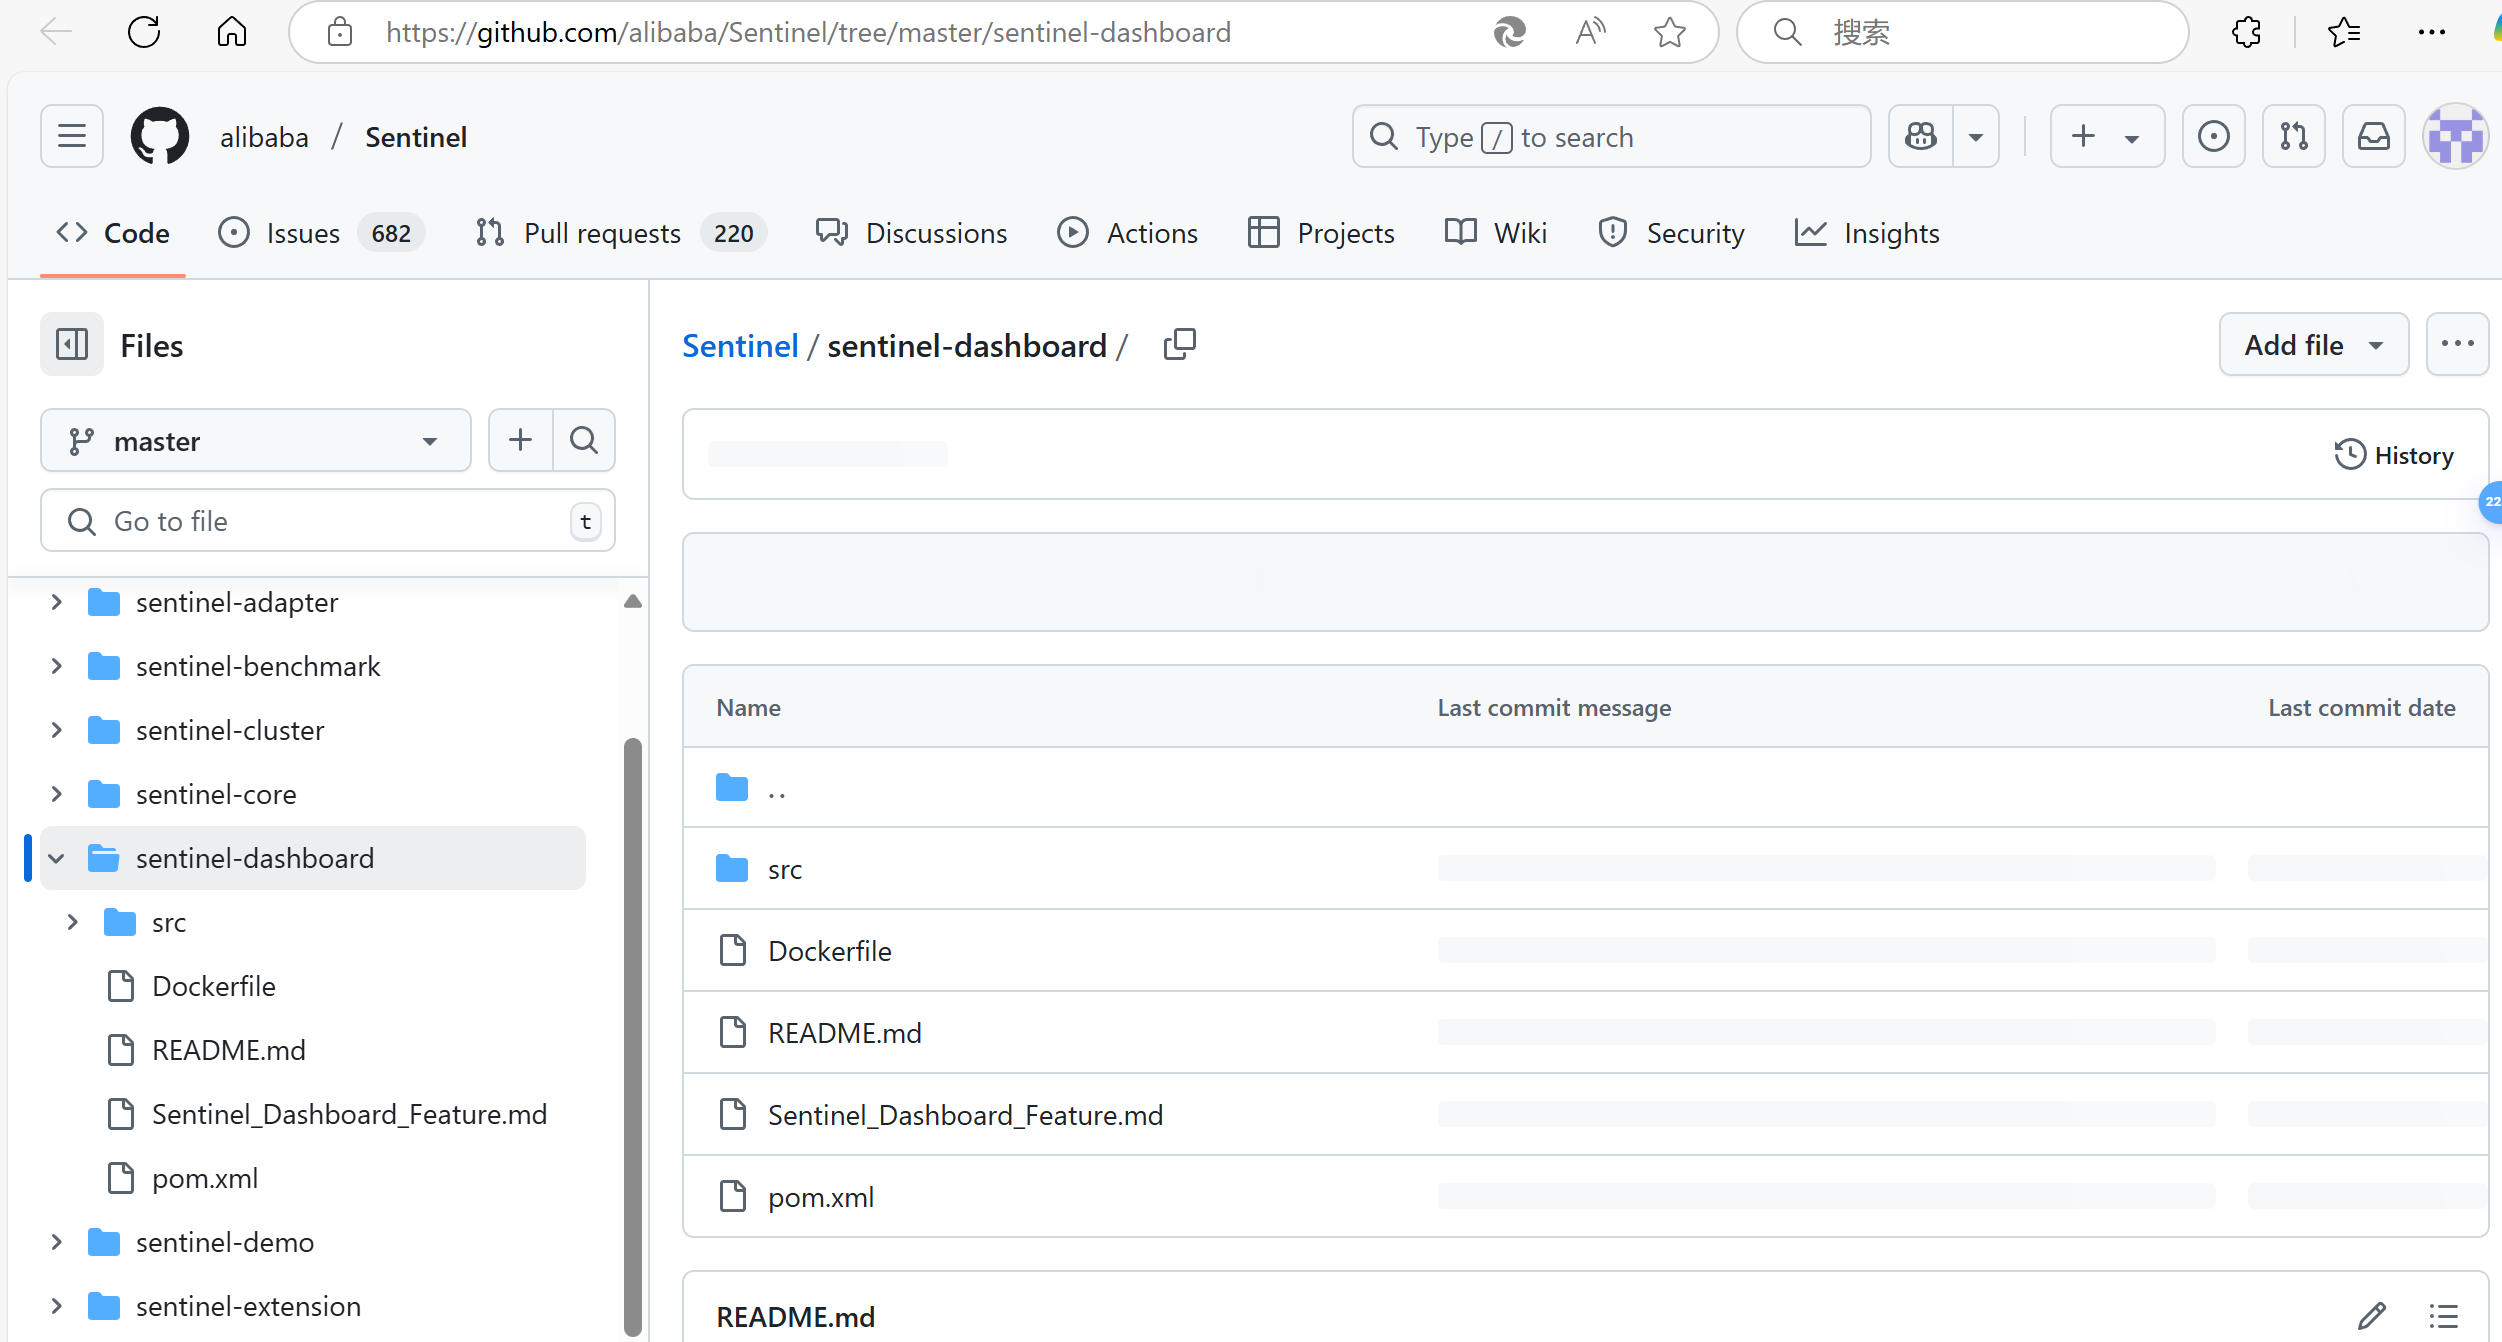The width and height of the screenshot is (2502, 1342).
Task: Expand the sentinel-core folder
Action: (57, 794)
